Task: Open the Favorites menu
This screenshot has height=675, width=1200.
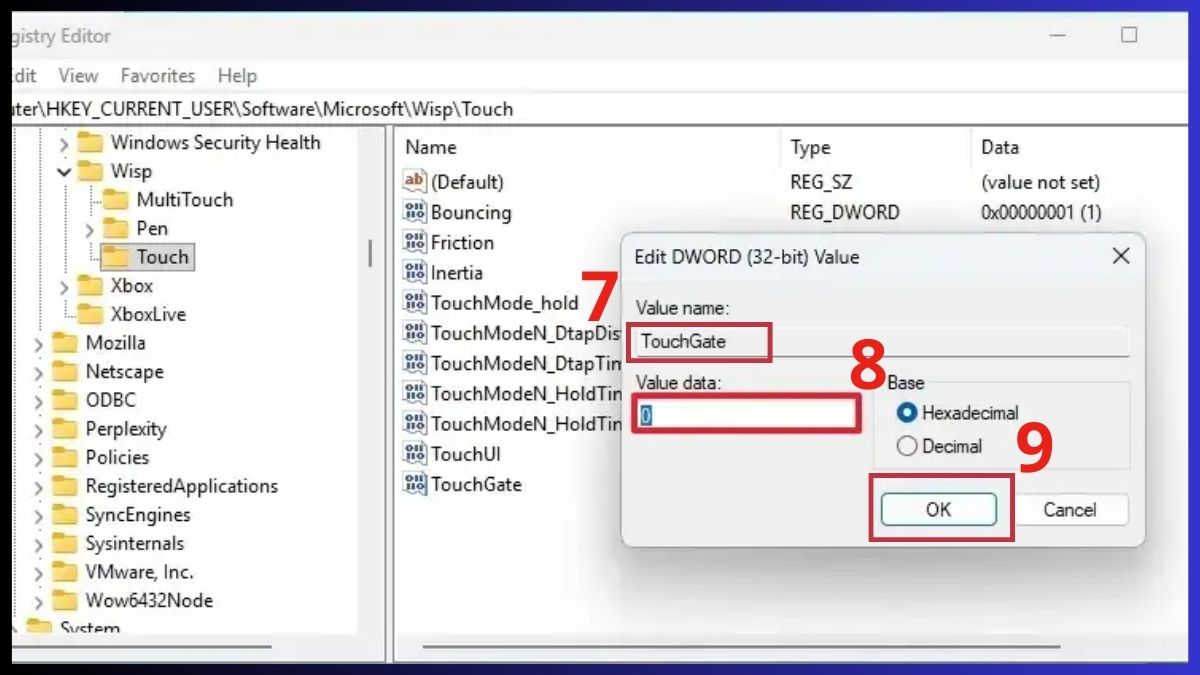Action: [158, 75]
